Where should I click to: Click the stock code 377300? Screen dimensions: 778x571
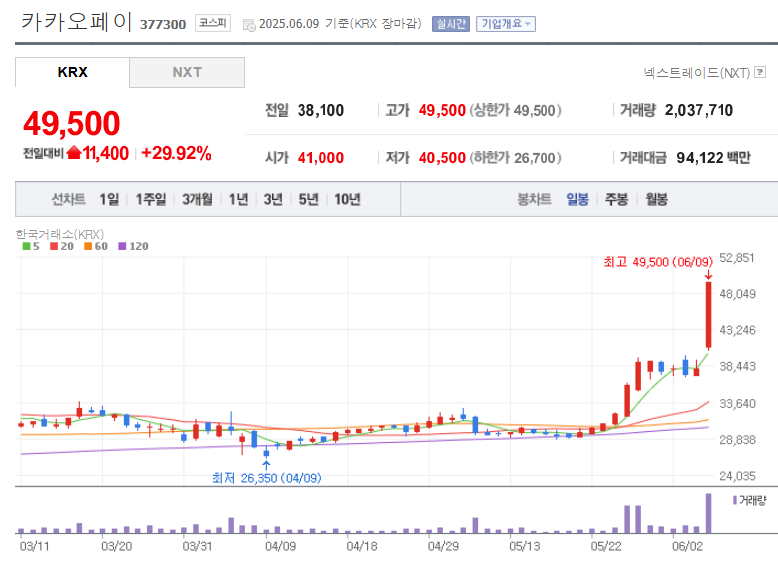click(x=163, y=24)
